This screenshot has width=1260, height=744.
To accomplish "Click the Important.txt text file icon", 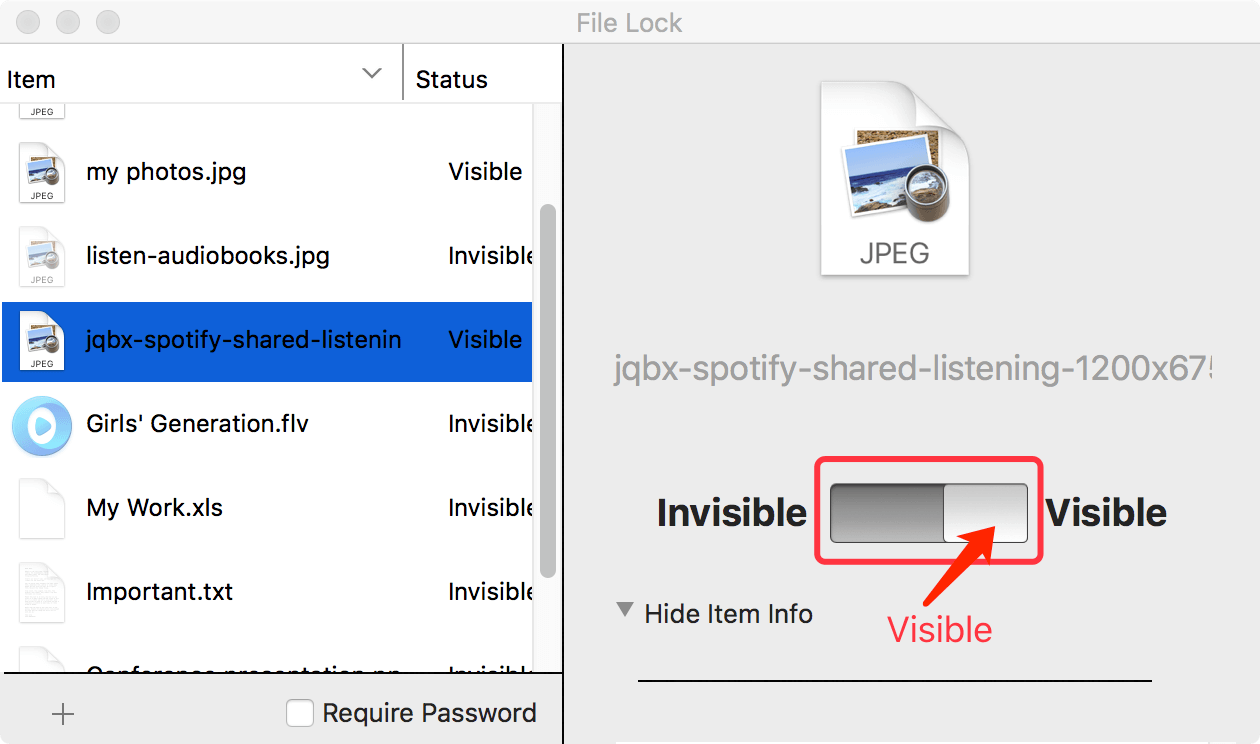I will pyautogui.click(x=41, y=592).
